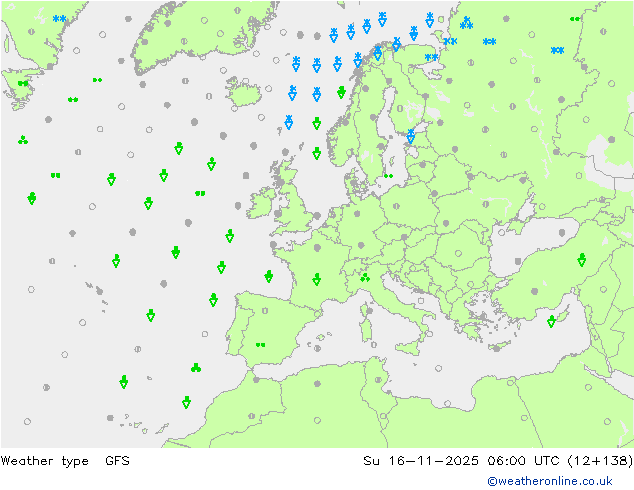
Task: Click the green shower symbol nearest the Canary Islands
Action: [x=186, y=402]
